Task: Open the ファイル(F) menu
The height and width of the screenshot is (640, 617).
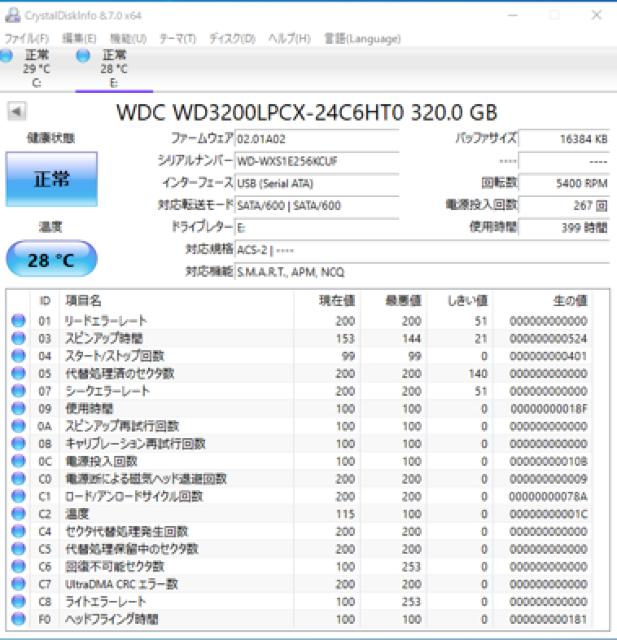Action: (x=27, y=39)
